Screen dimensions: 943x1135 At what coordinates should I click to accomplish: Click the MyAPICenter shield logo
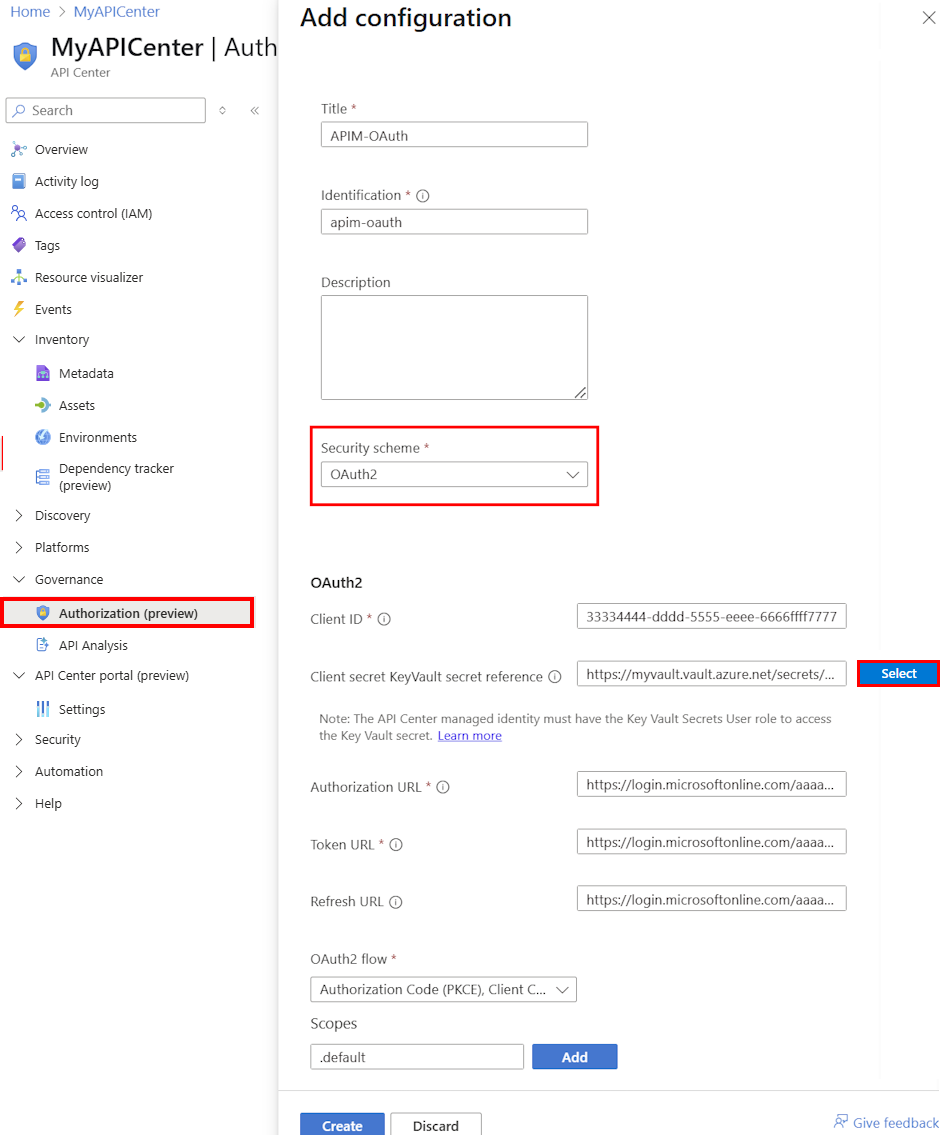pyautogui.click(x=25, y=56)
